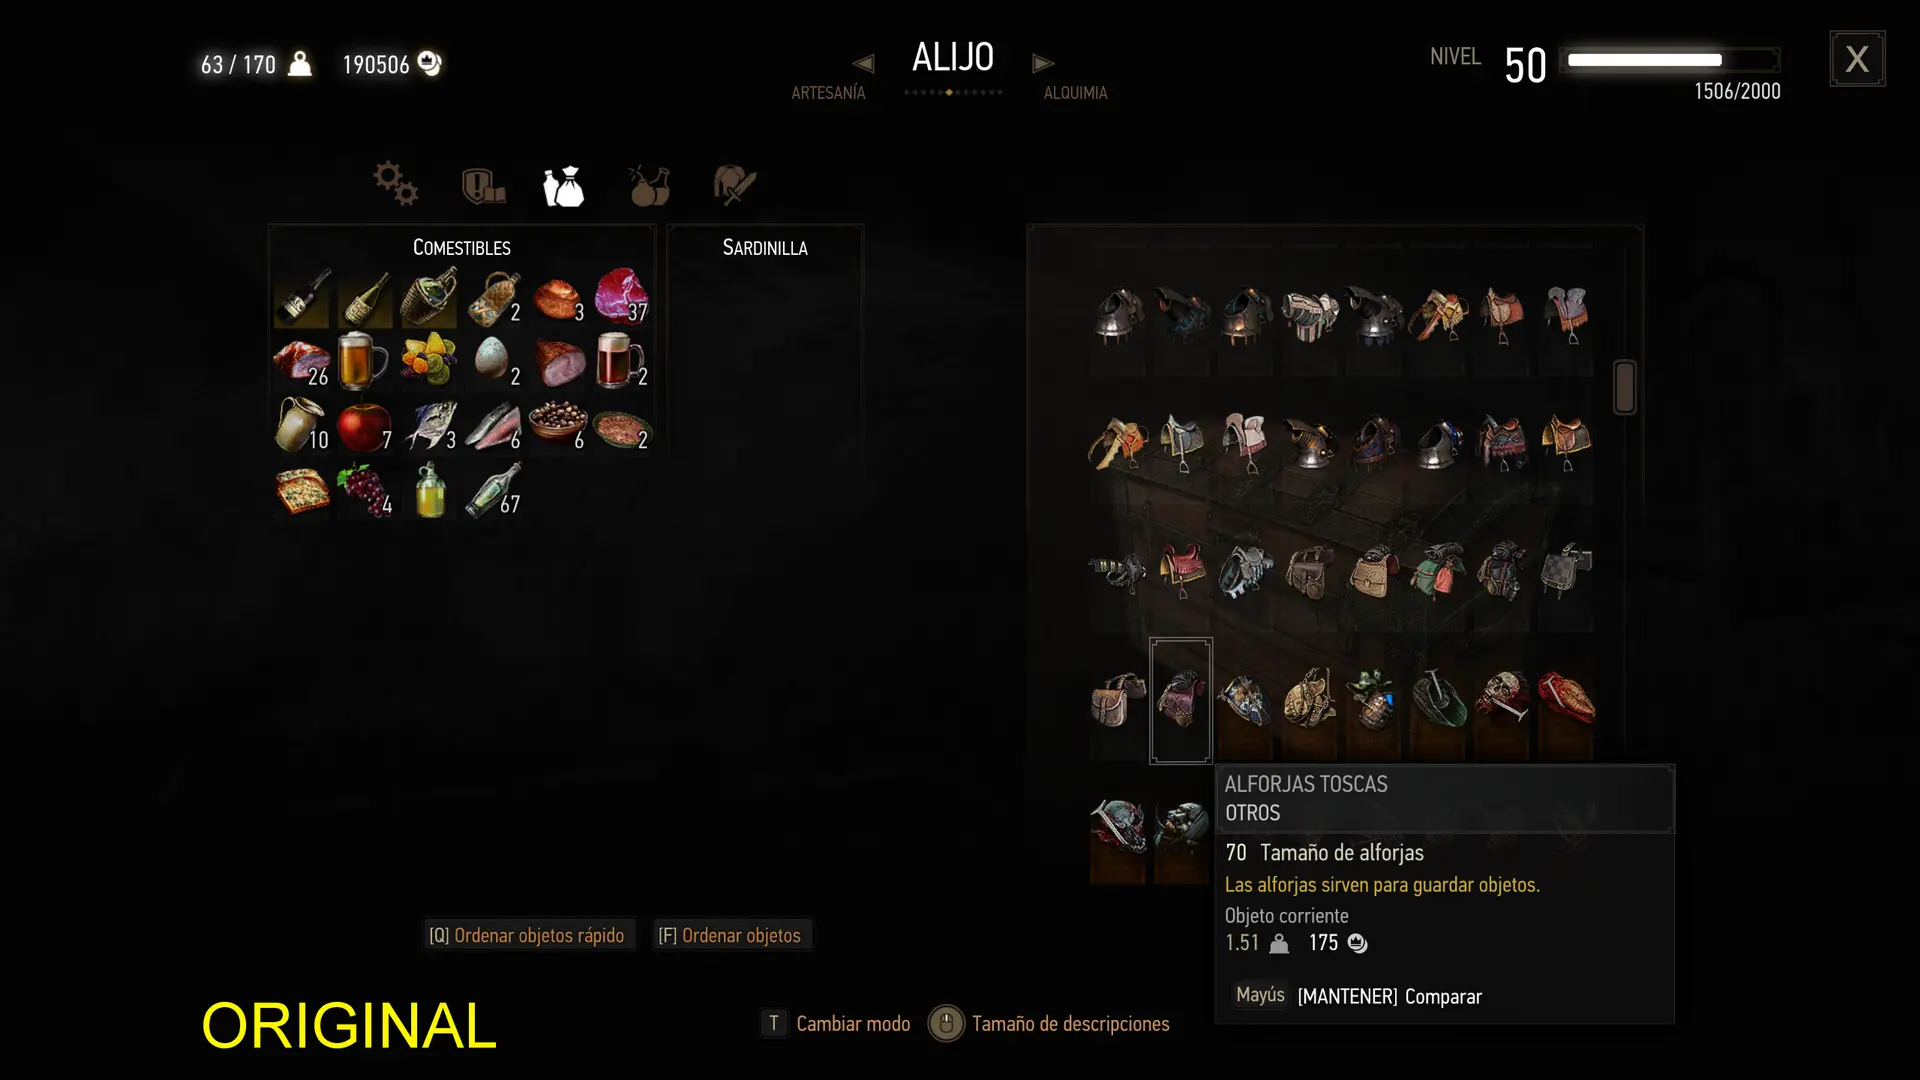Choose the grapes item with count 4

click(366, 490)
